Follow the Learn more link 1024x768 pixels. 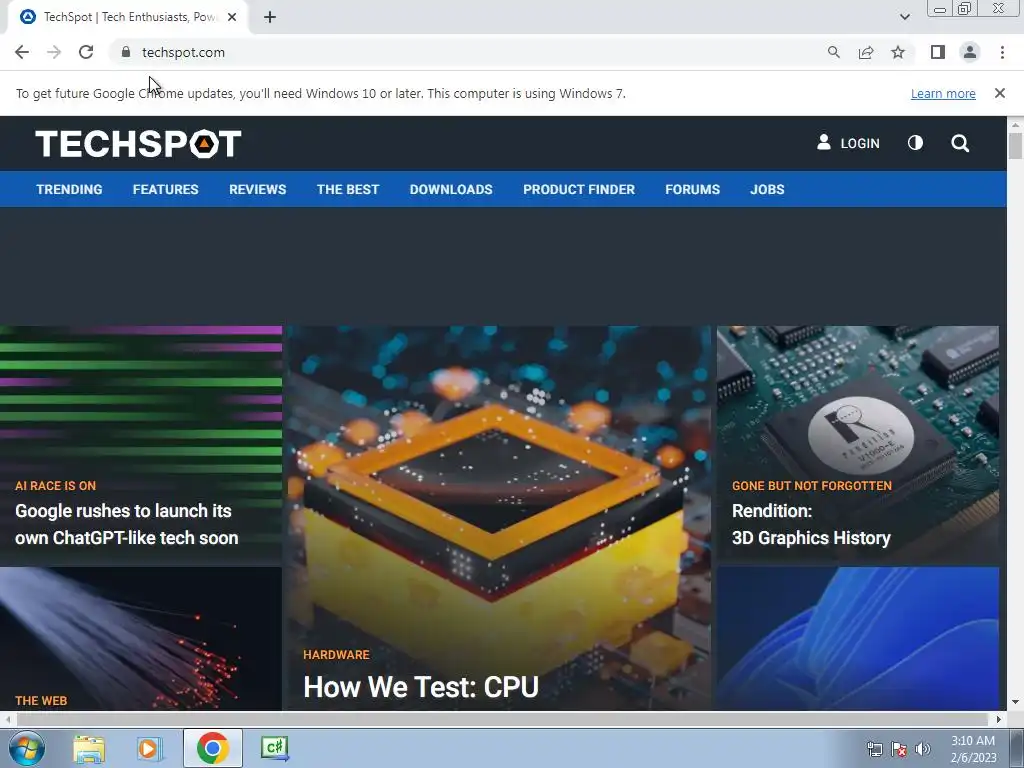click(943, 93)
